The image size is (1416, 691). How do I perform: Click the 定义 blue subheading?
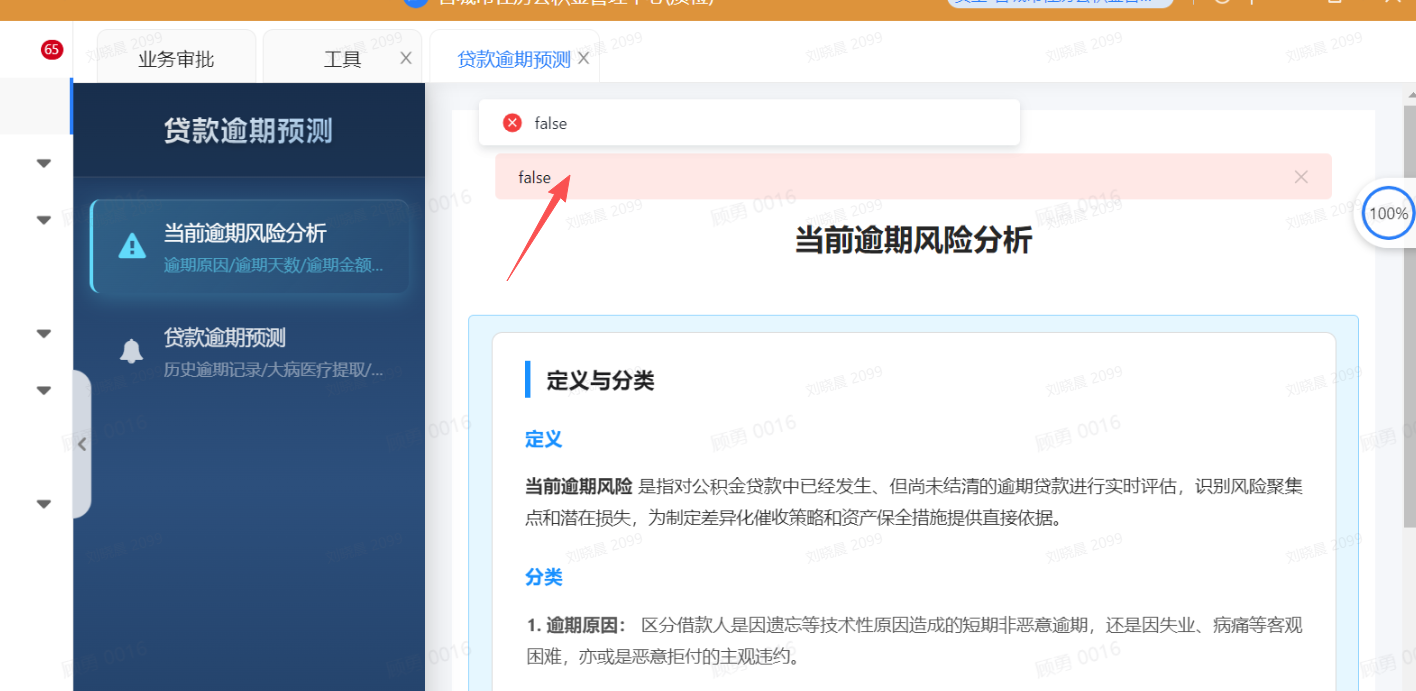pos(544,439)
